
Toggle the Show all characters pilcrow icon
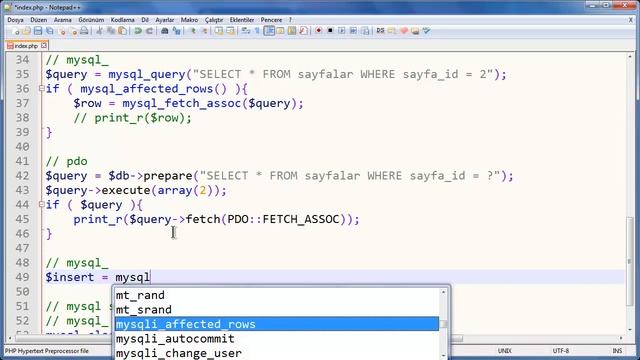[x=257, y=31]
